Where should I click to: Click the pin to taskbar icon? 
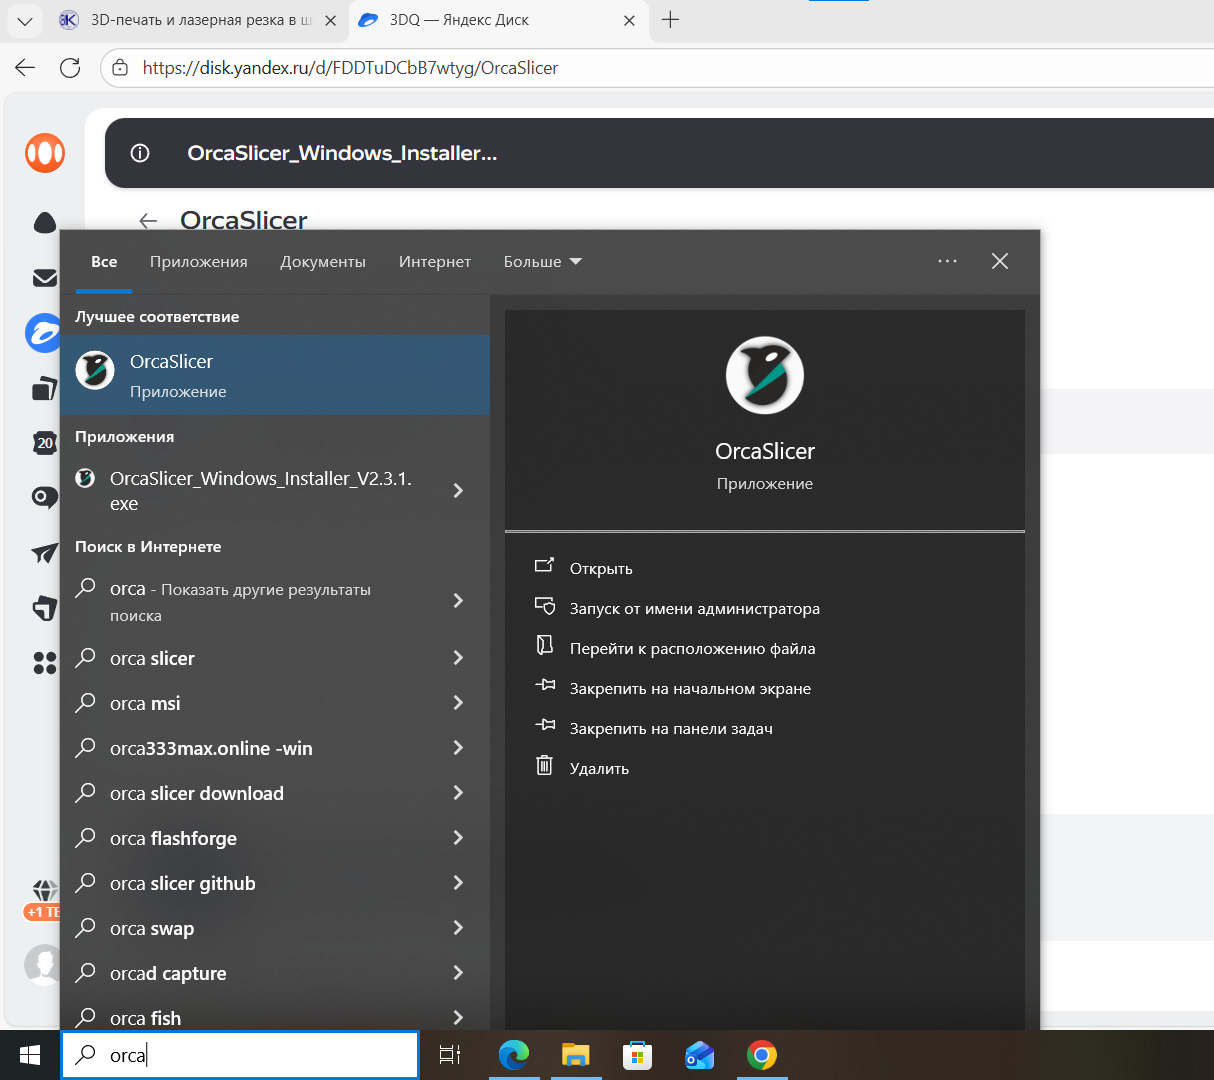pos(544,725)
